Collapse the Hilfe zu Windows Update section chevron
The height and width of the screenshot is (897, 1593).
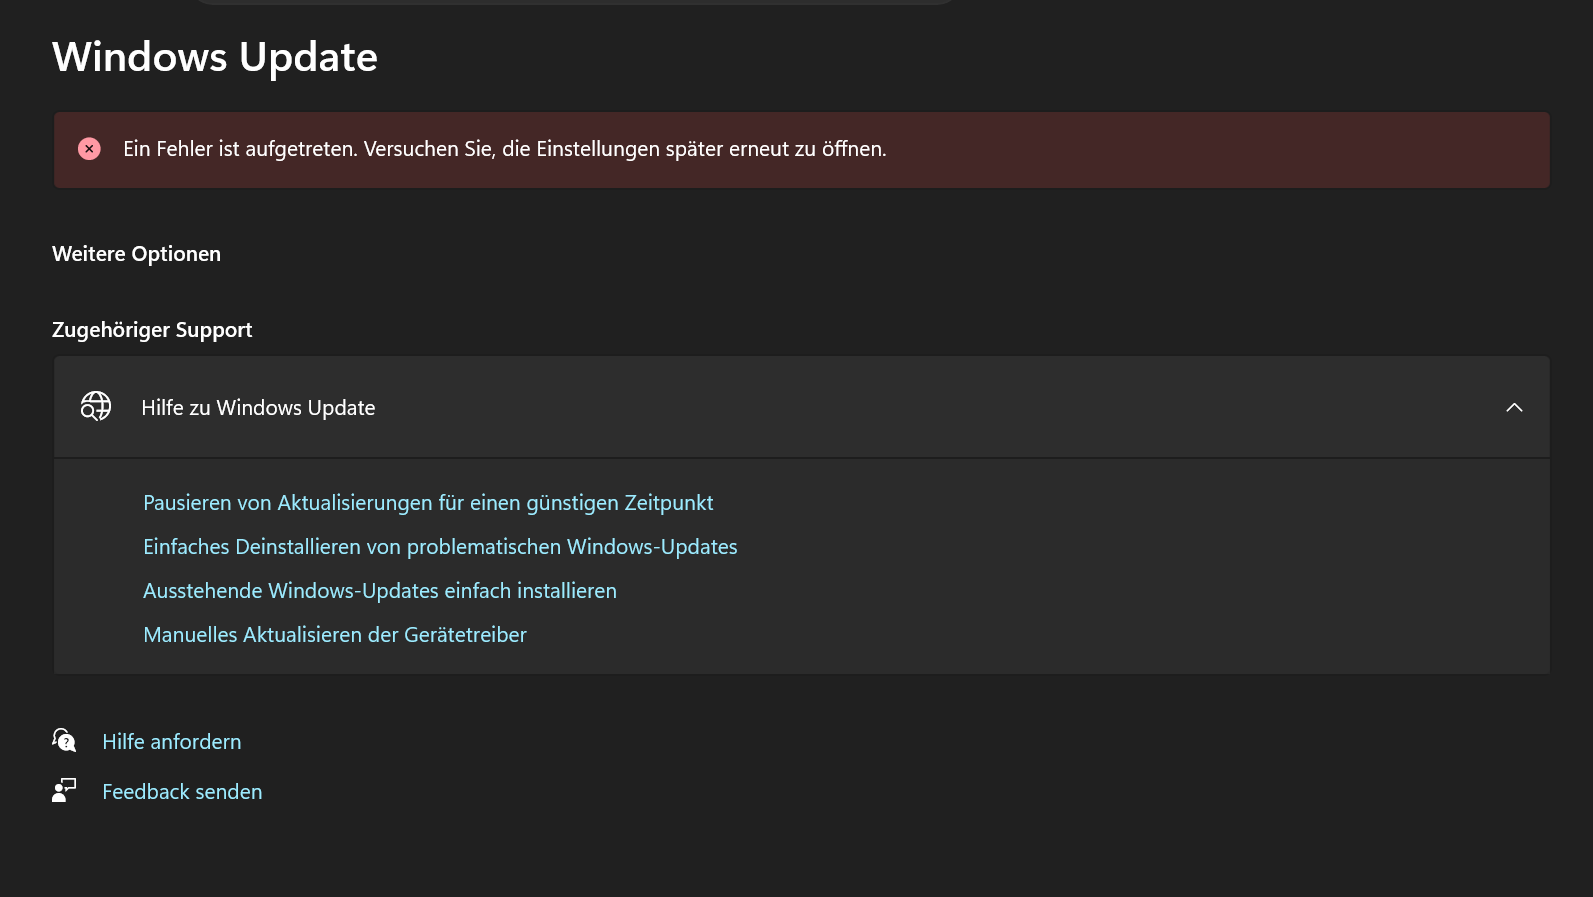tap(1514, 407)
